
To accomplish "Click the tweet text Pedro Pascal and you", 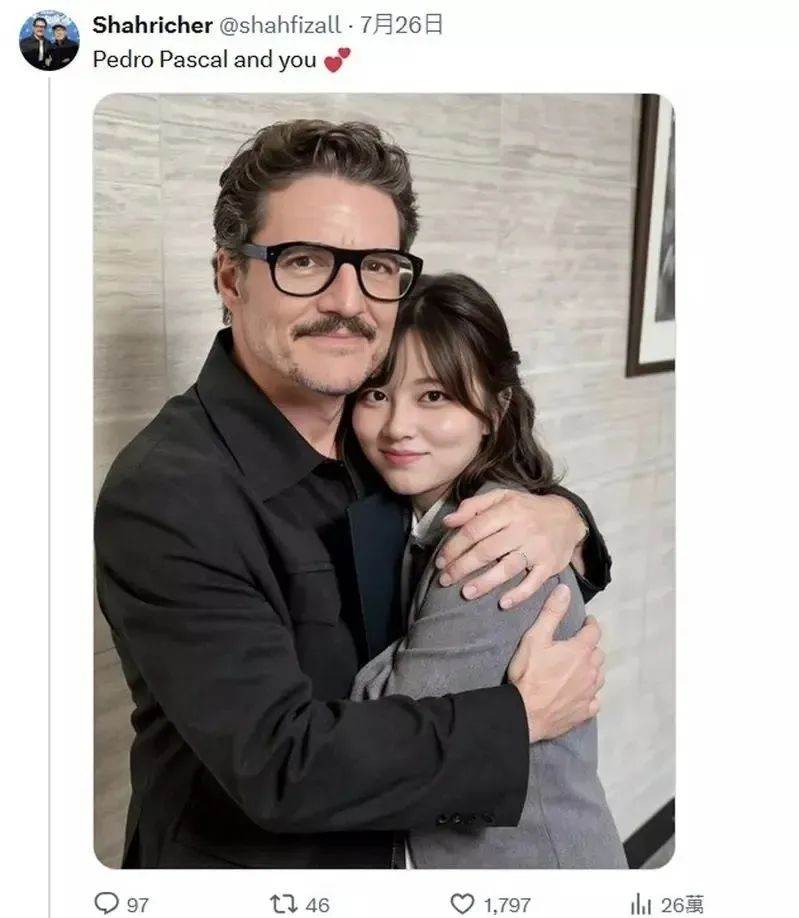I will (x=204, y=60).
